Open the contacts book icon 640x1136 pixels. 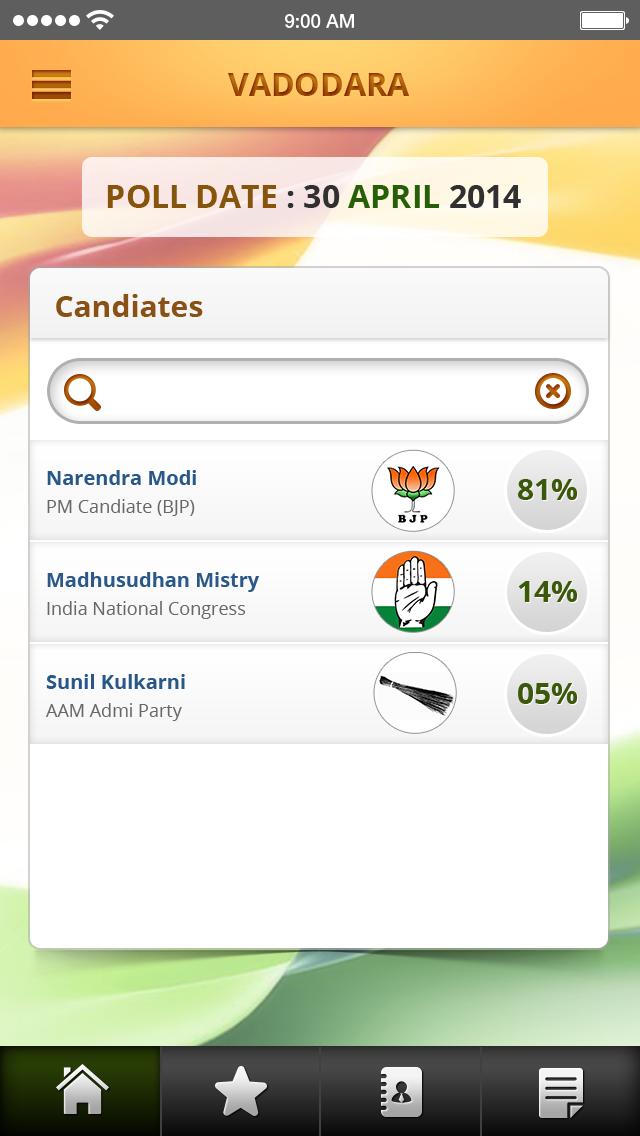pos(399,1091)
